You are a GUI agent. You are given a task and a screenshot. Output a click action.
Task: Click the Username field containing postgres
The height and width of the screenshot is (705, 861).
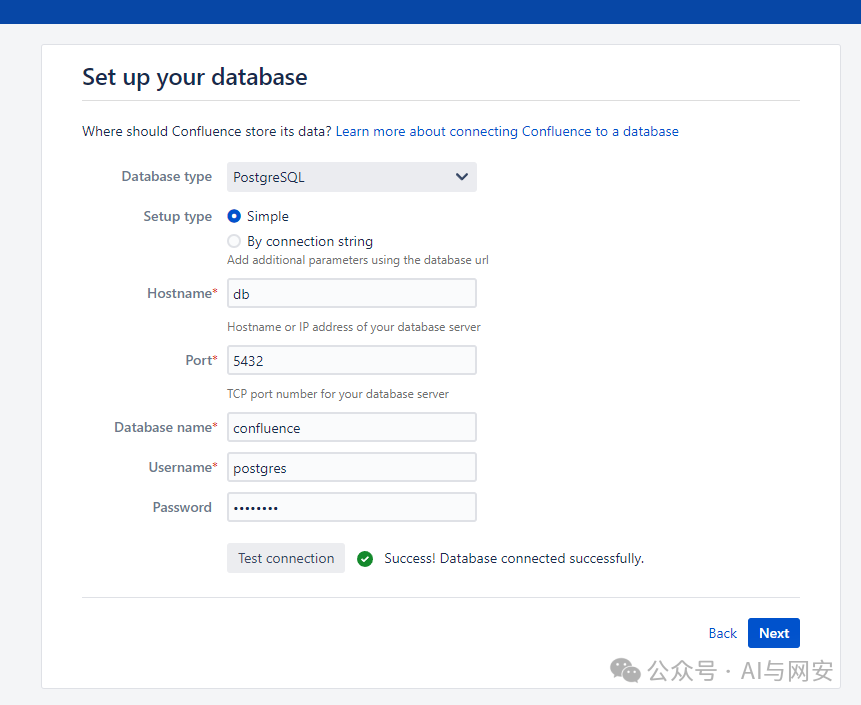351,467
